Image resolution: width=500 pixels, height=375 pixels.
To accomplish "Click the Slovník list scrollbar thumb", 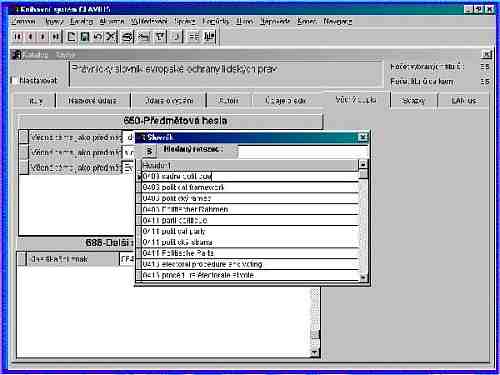I will pyautogui.click(x=363, y=174).
